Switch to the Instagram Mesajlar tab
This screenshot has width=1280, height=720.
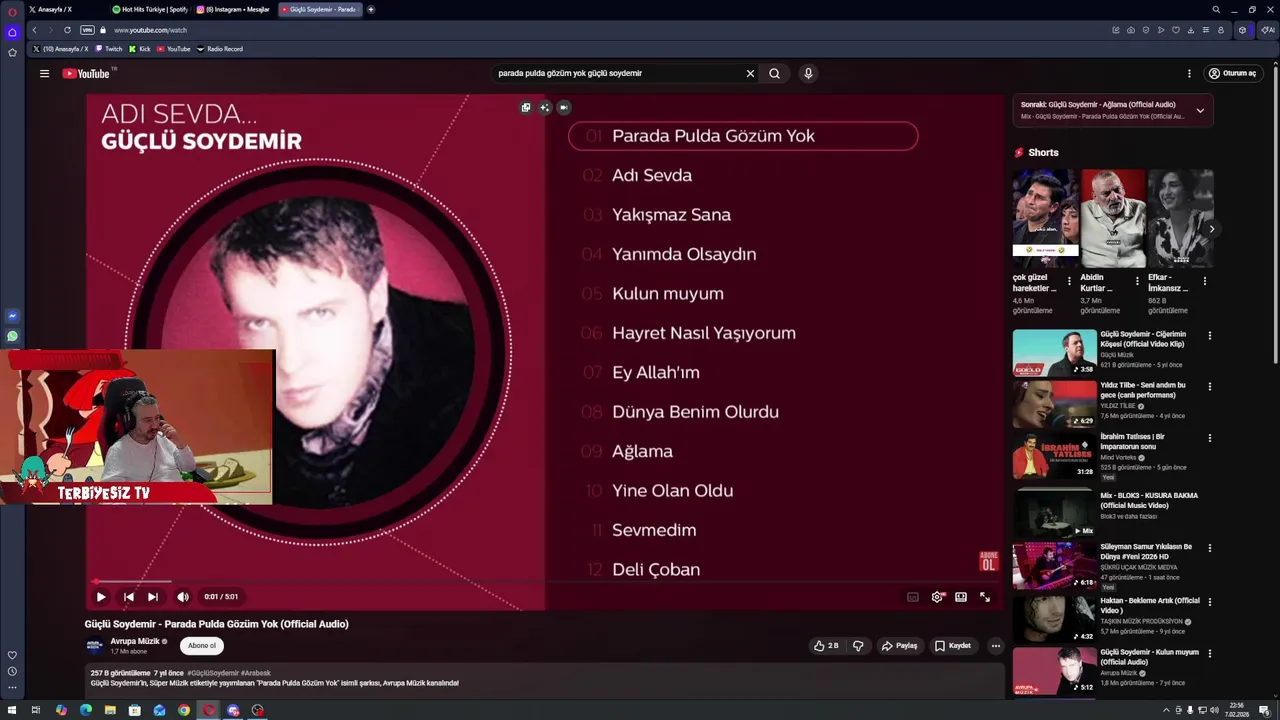point(234,9)
